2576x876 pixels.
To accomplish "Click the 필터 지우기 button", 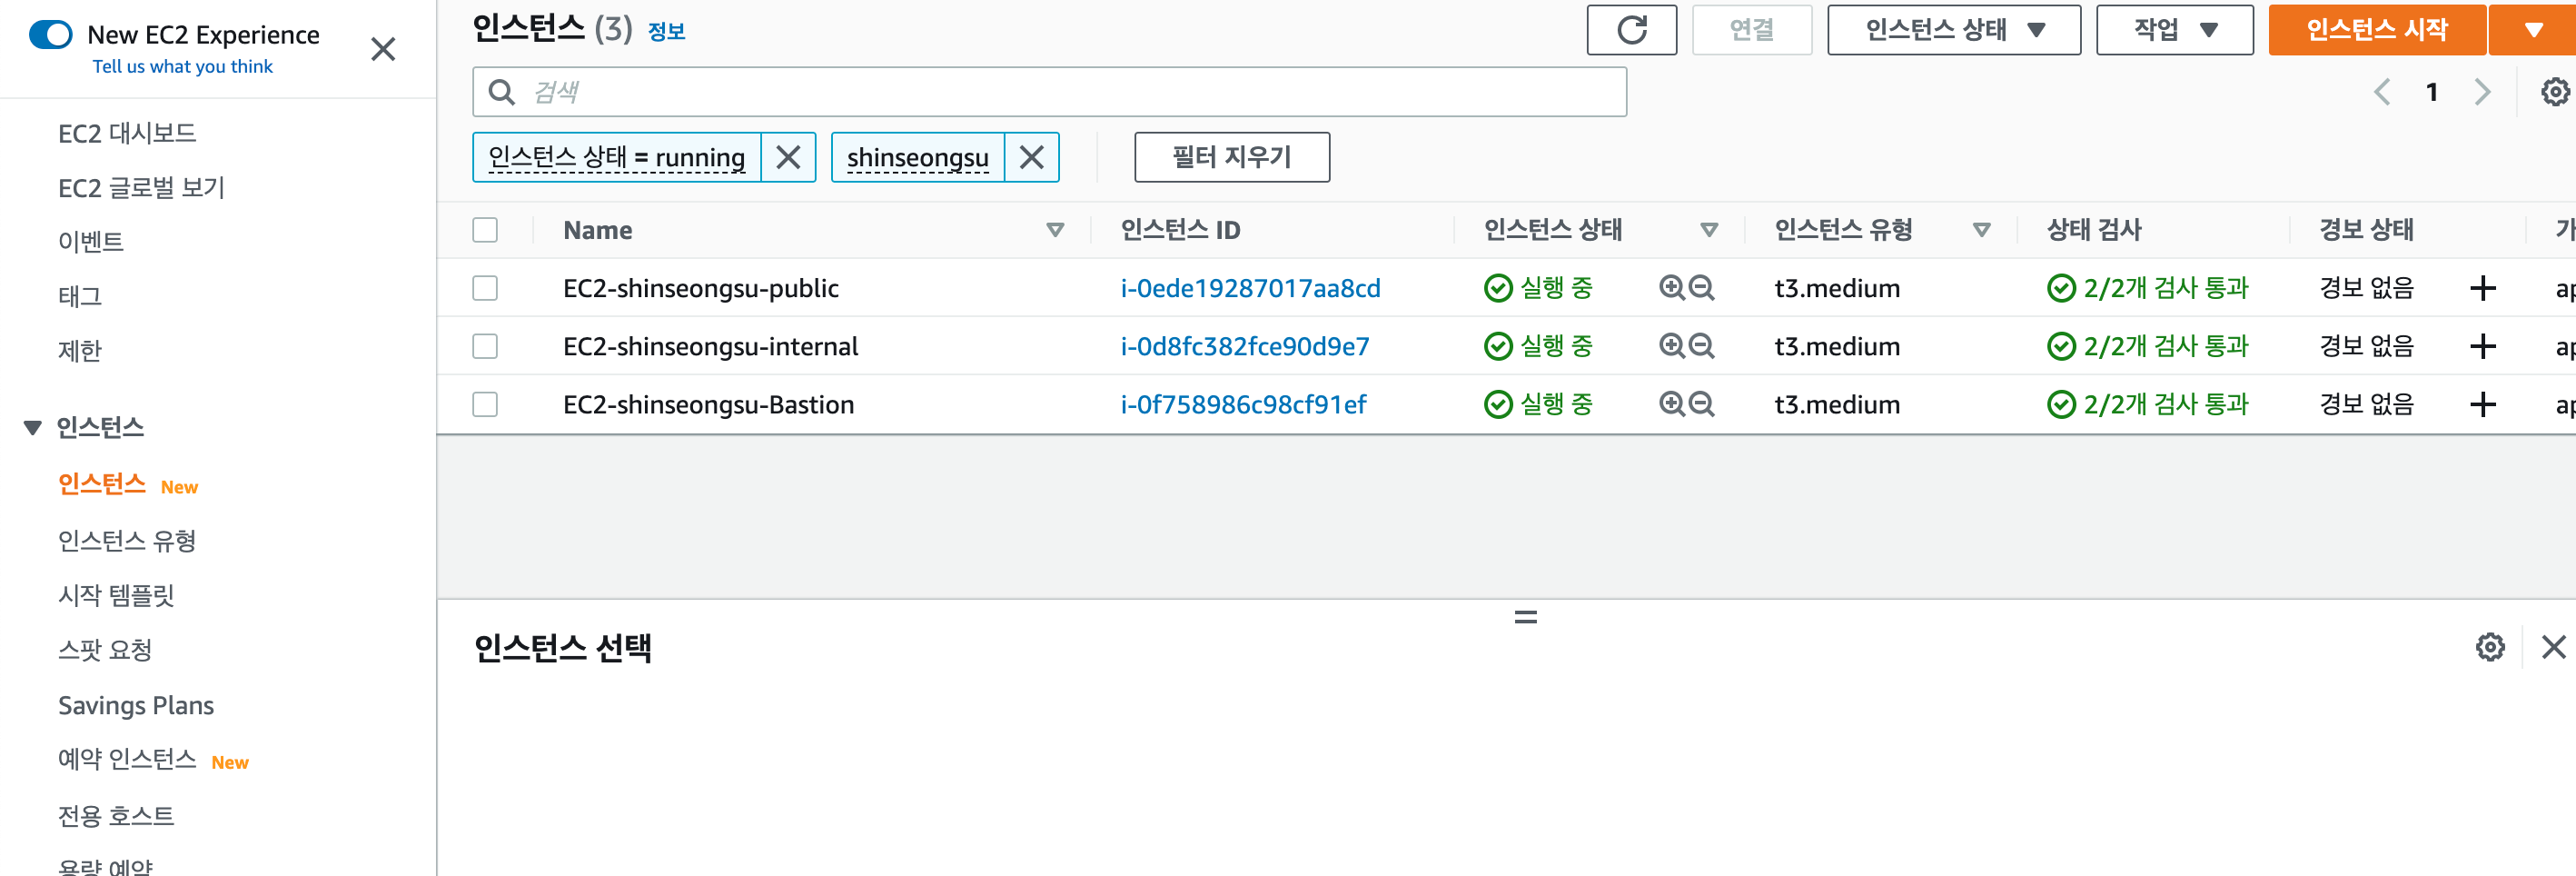I will (1231, 157).
